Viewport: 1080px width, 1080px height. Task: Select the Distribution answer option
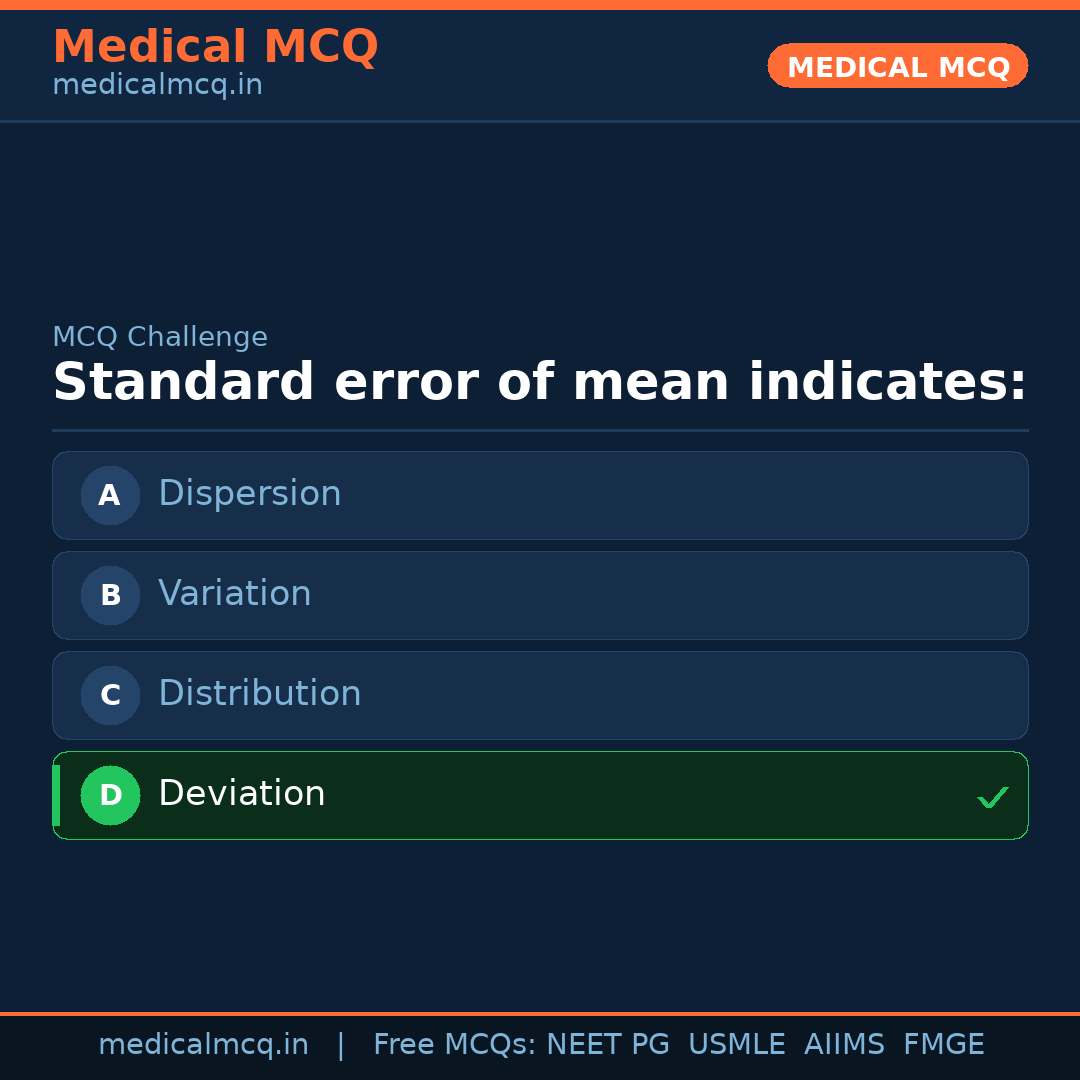(540, 695)
